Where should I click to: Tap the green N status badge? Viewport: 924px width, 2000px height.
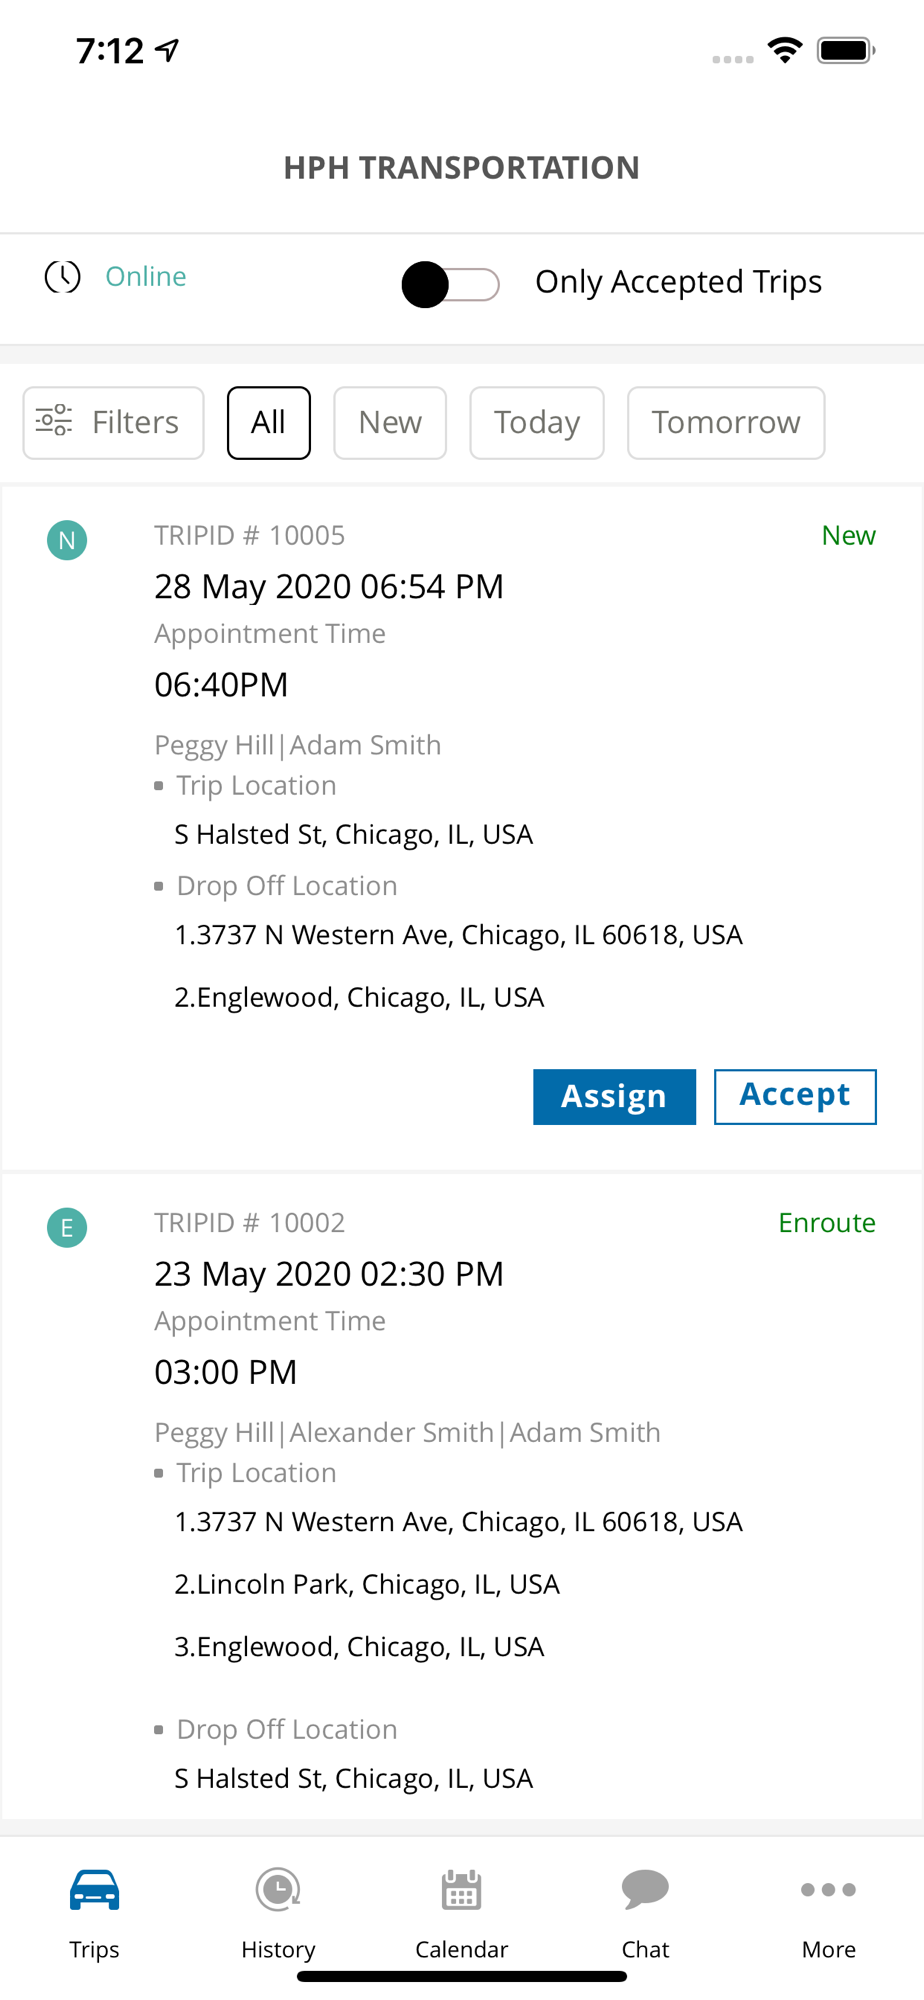click(x=67, y=540)
